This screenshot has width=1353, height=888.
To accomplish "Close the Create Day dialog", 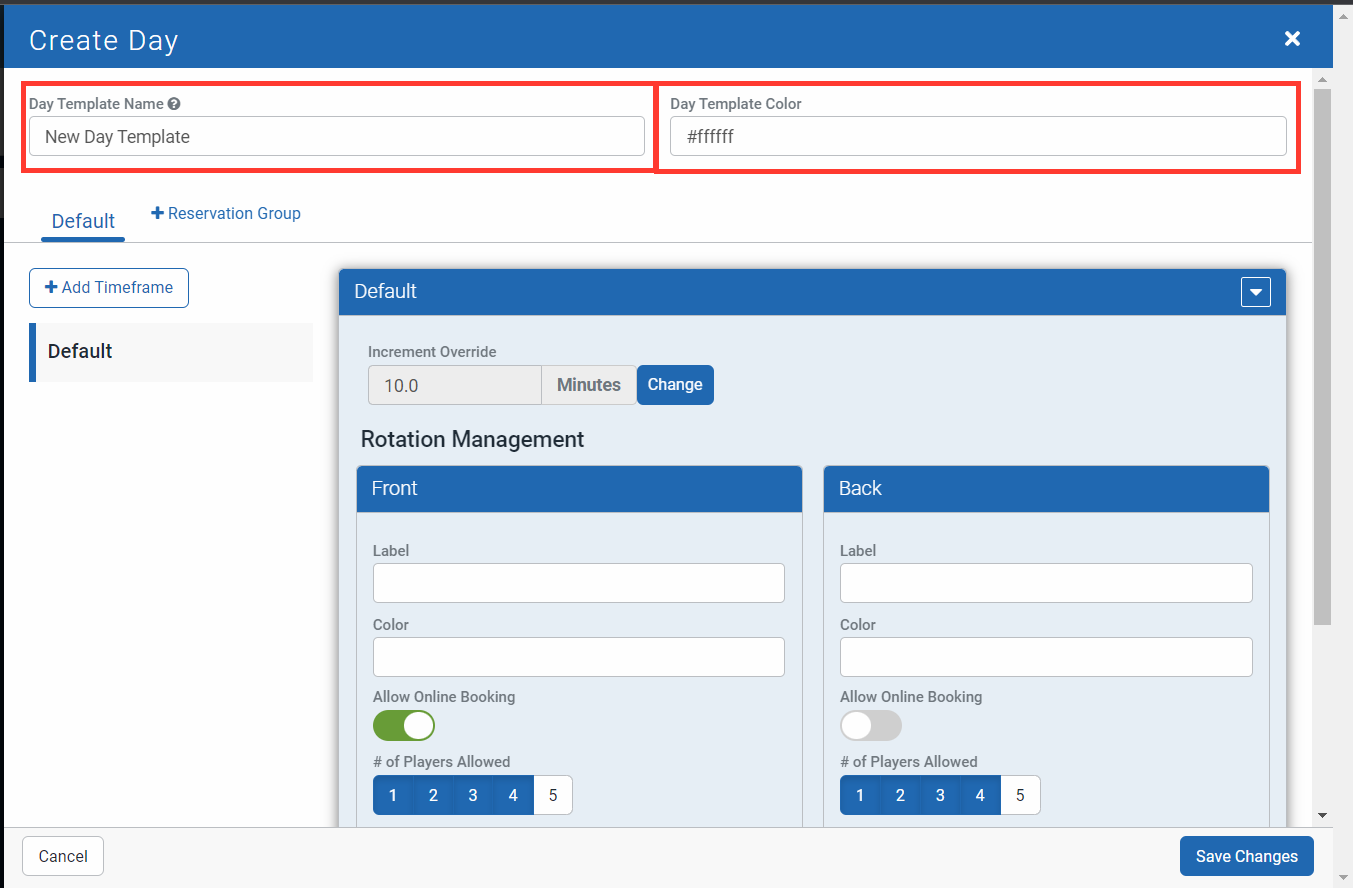I will [x=1292, y=39].
